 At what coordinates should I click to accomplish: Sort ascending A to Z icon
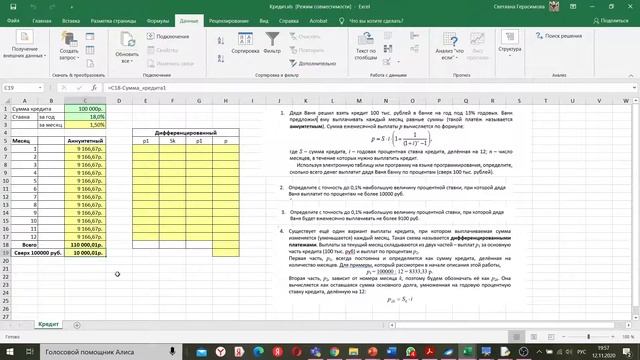[x=221, y=40]
